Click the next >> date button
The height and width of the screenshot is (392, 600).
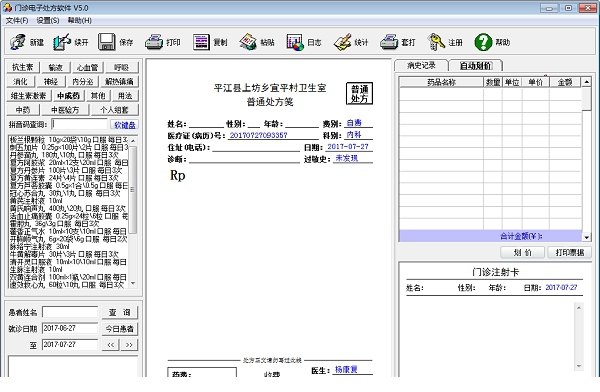pos(129,345)
